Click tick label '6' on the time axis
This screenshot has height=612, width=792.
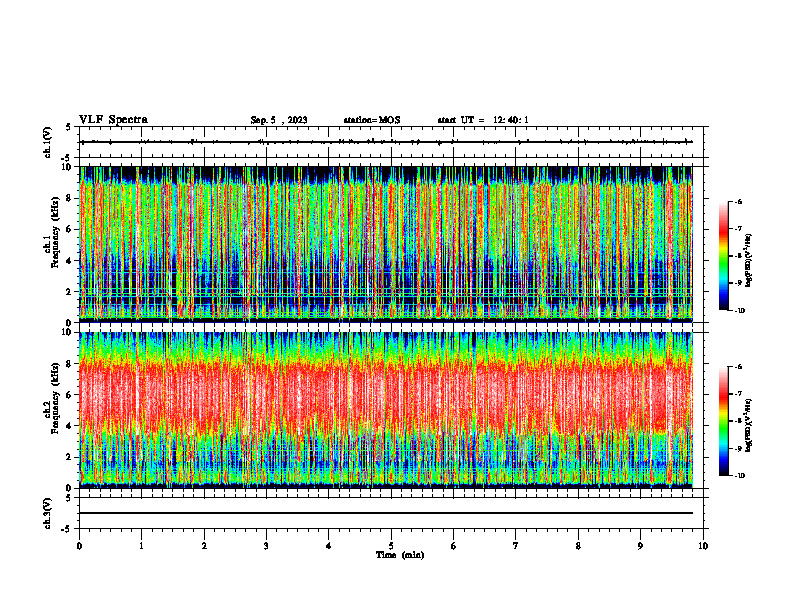tap(453, 546)
